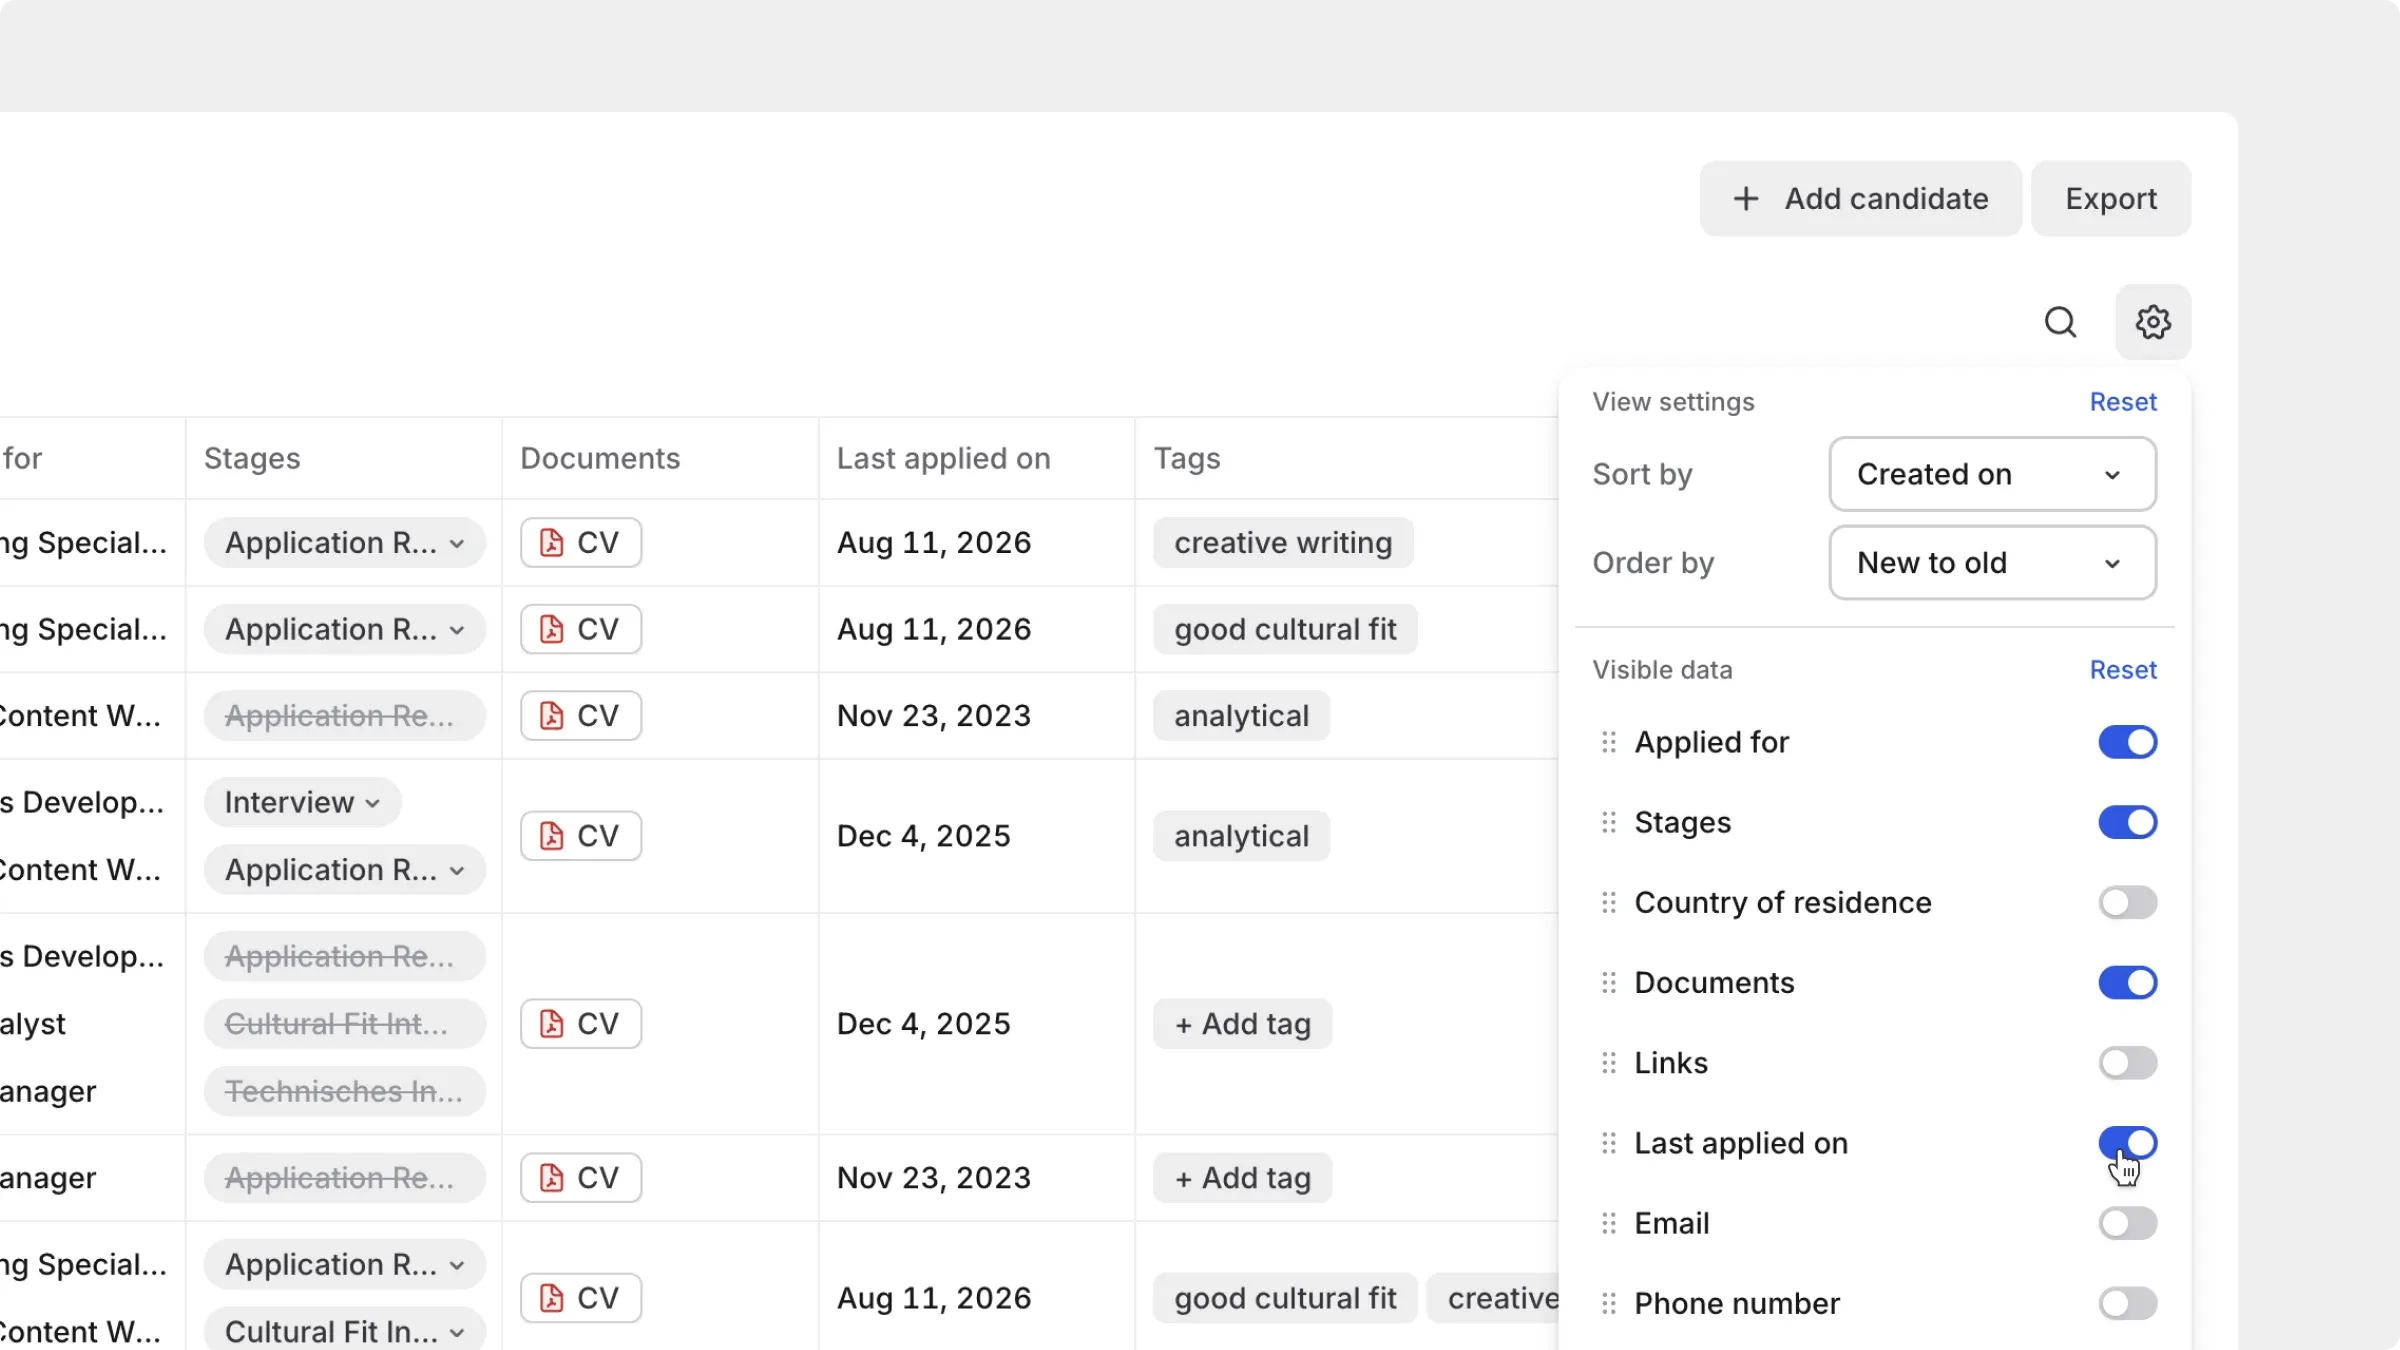Screen dimensions: 2400x1350
Task: Click the Technisches In... struck-through stage
Action: [x=345, y=1091]
